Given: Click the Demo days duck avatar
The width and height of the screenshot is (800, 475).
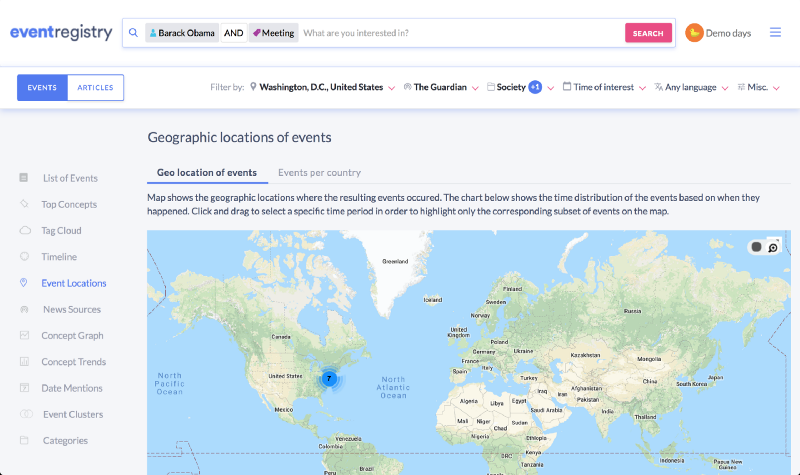Looking at the screenshot, I should pyautogui.click(x=694, y=33).
